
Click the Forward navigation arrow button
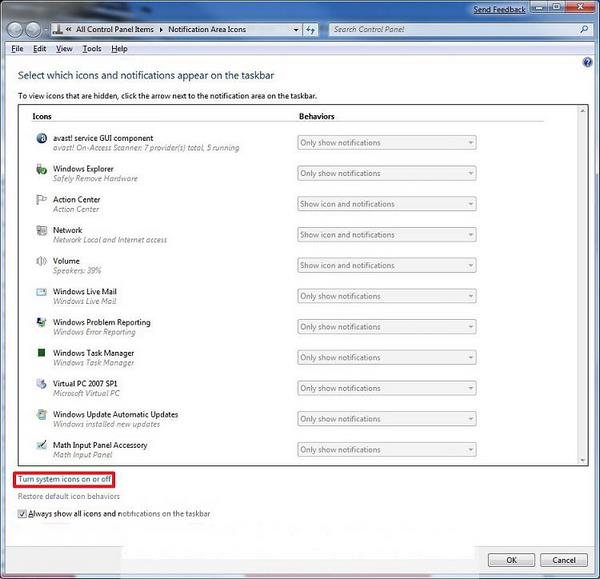tap(33, 29)
